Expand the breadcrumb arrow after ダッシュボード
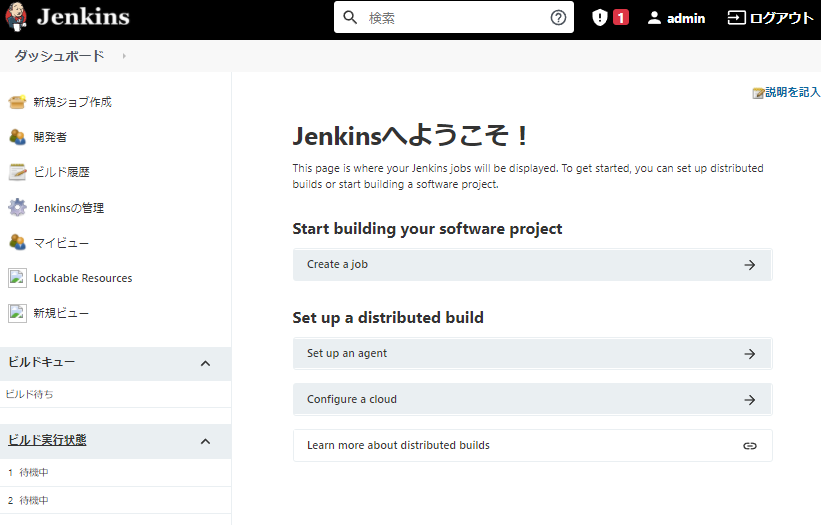The width and height of the screenshot is (821, 525). point(124,56)
